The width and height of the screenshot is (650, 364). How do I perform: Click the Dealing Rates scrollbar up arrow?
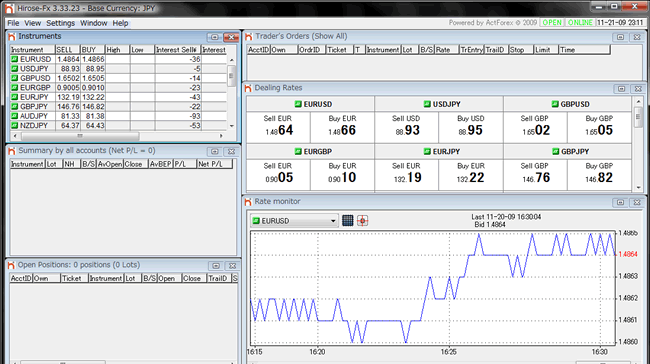(638, 102)
